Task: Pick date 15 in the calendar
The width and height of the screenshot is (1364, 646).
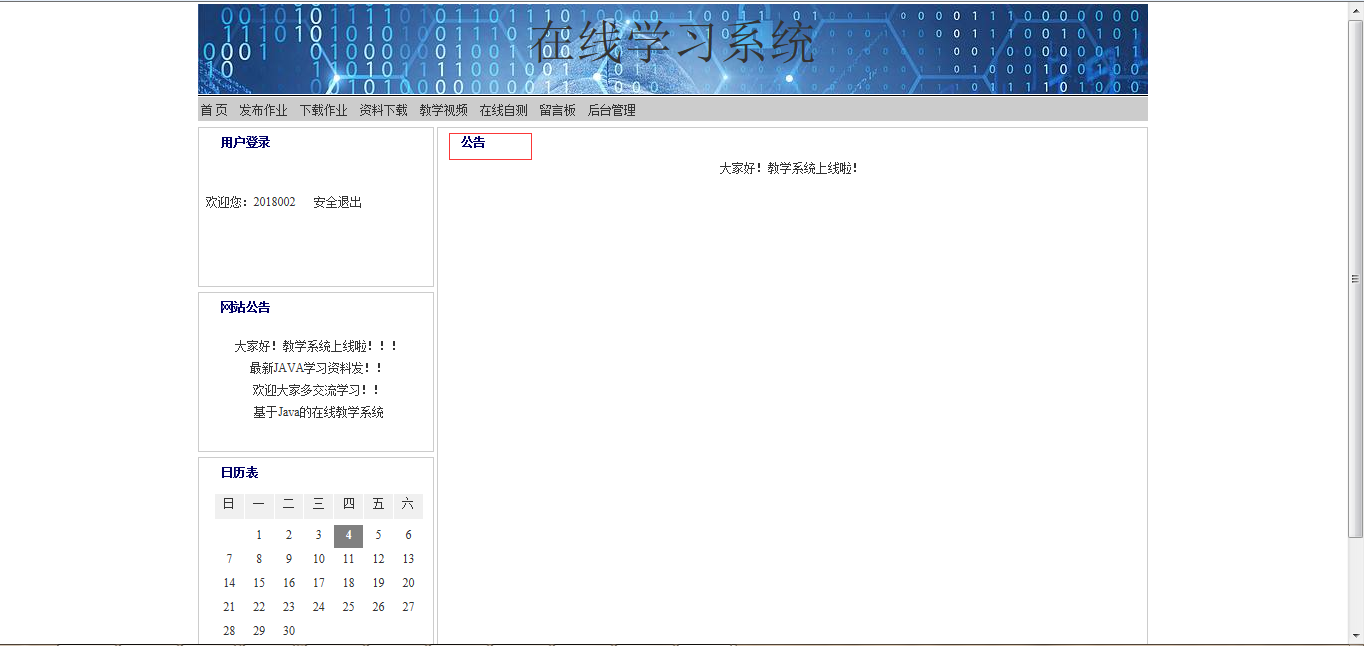Action: click(259, 583)
